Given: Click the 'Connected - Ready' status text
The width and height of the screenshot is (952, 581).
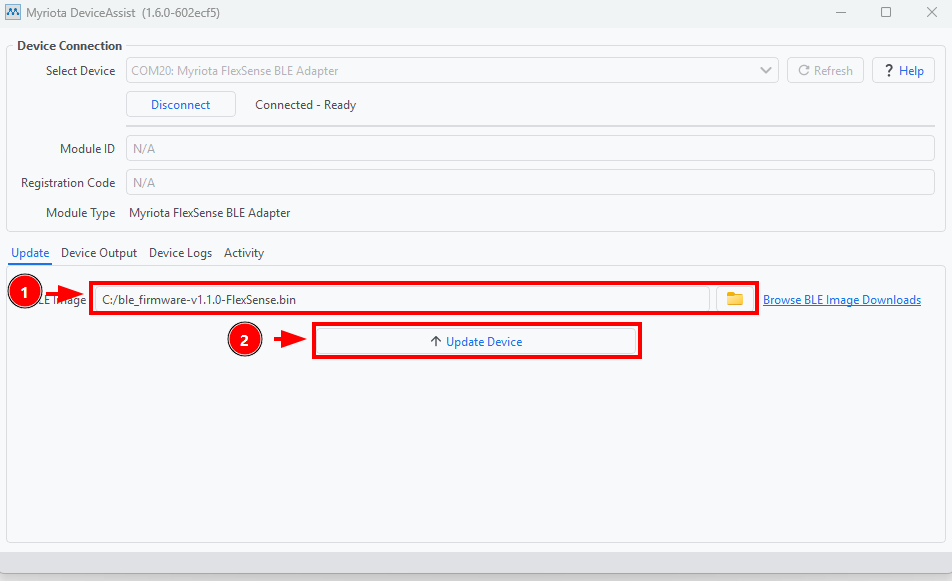Looking at the screenshot, I should tap(305, 105).
